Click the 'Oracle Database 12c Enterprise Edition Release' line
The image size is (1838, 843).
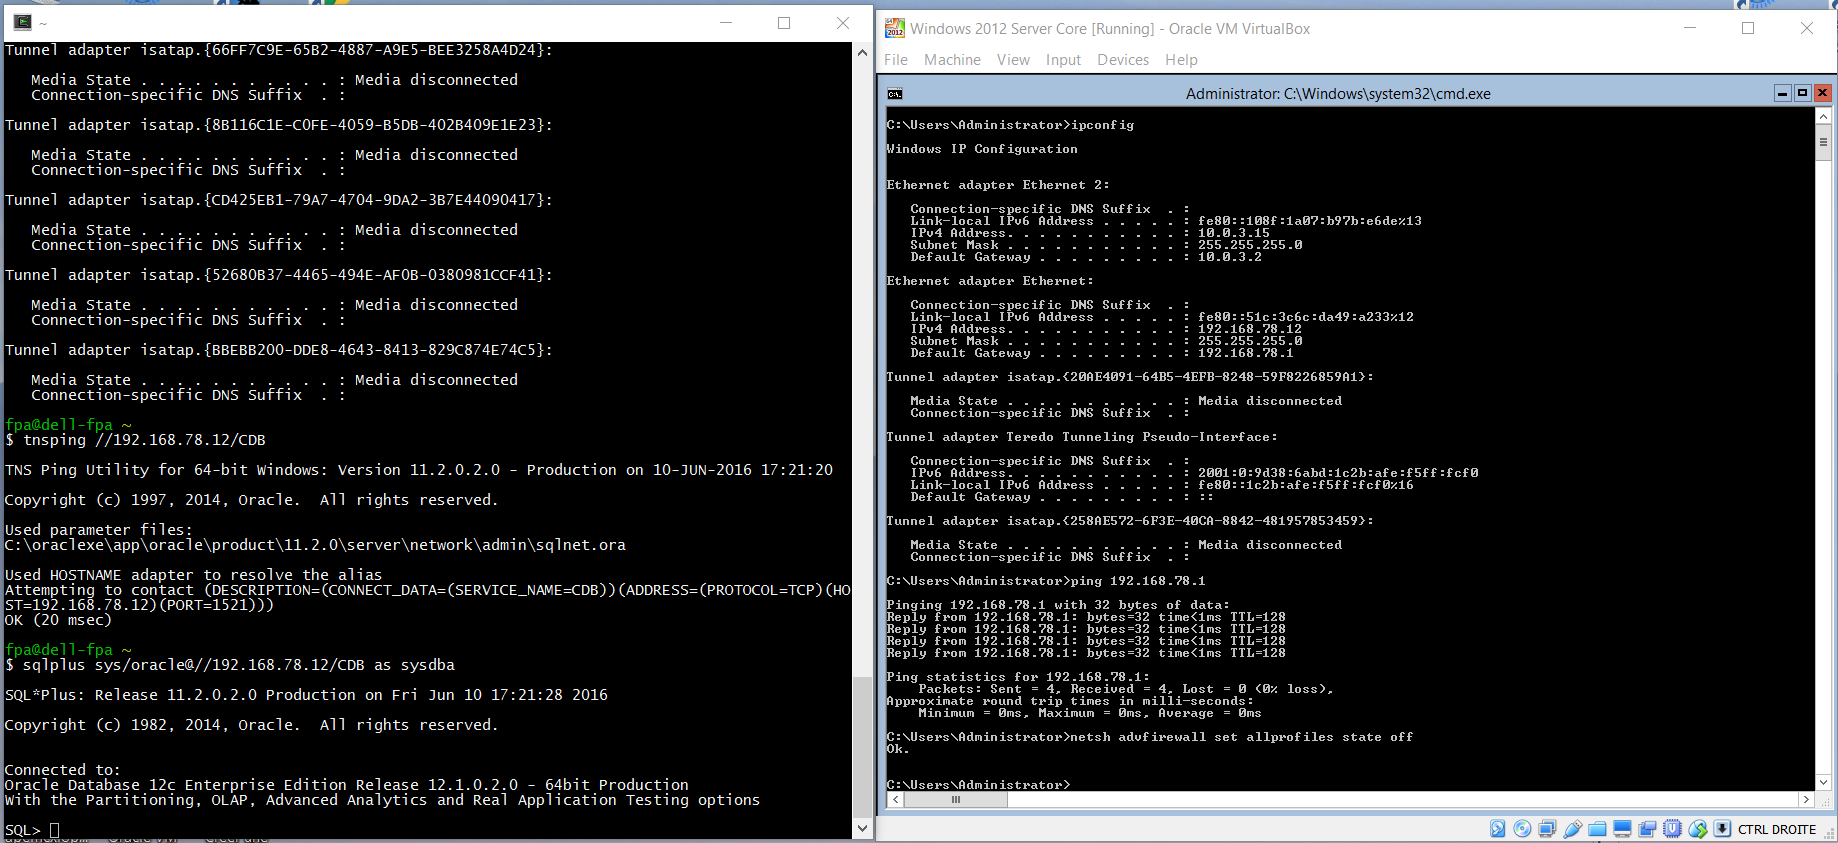347,785
